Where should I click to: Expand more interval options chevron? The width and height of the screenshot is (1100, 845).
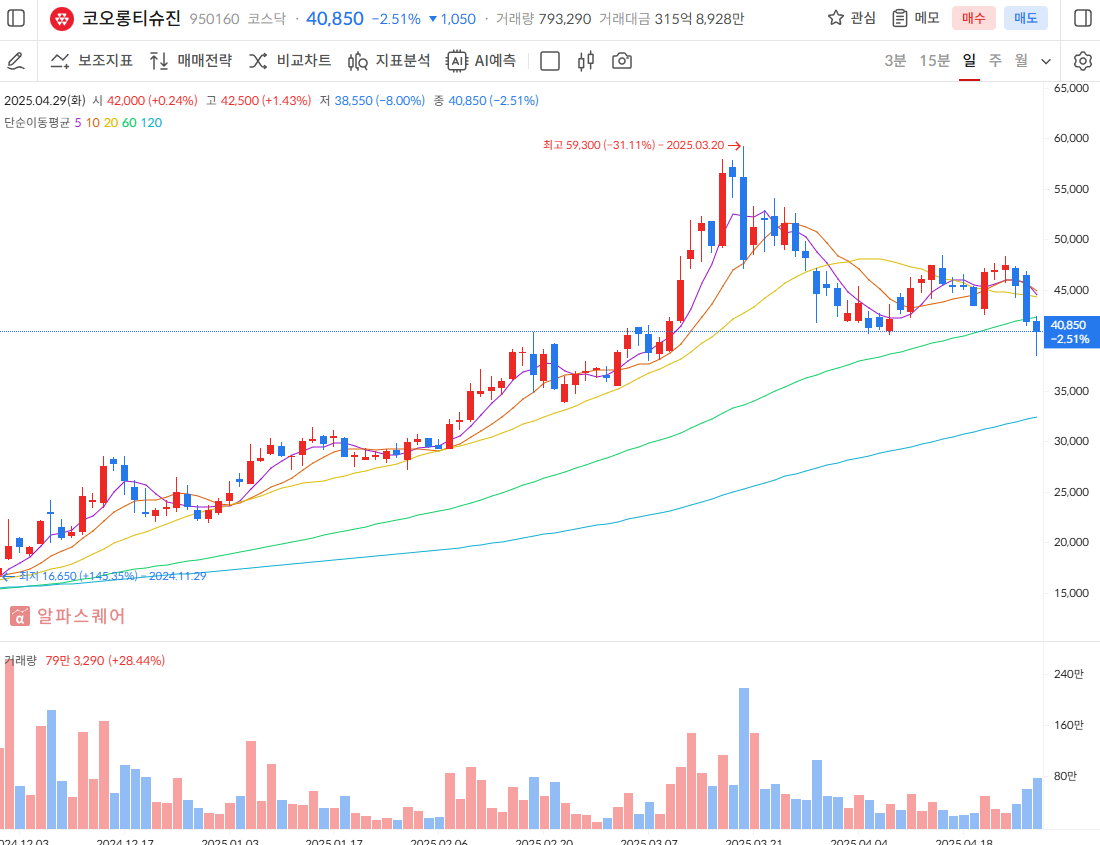tap(1045, 62)
